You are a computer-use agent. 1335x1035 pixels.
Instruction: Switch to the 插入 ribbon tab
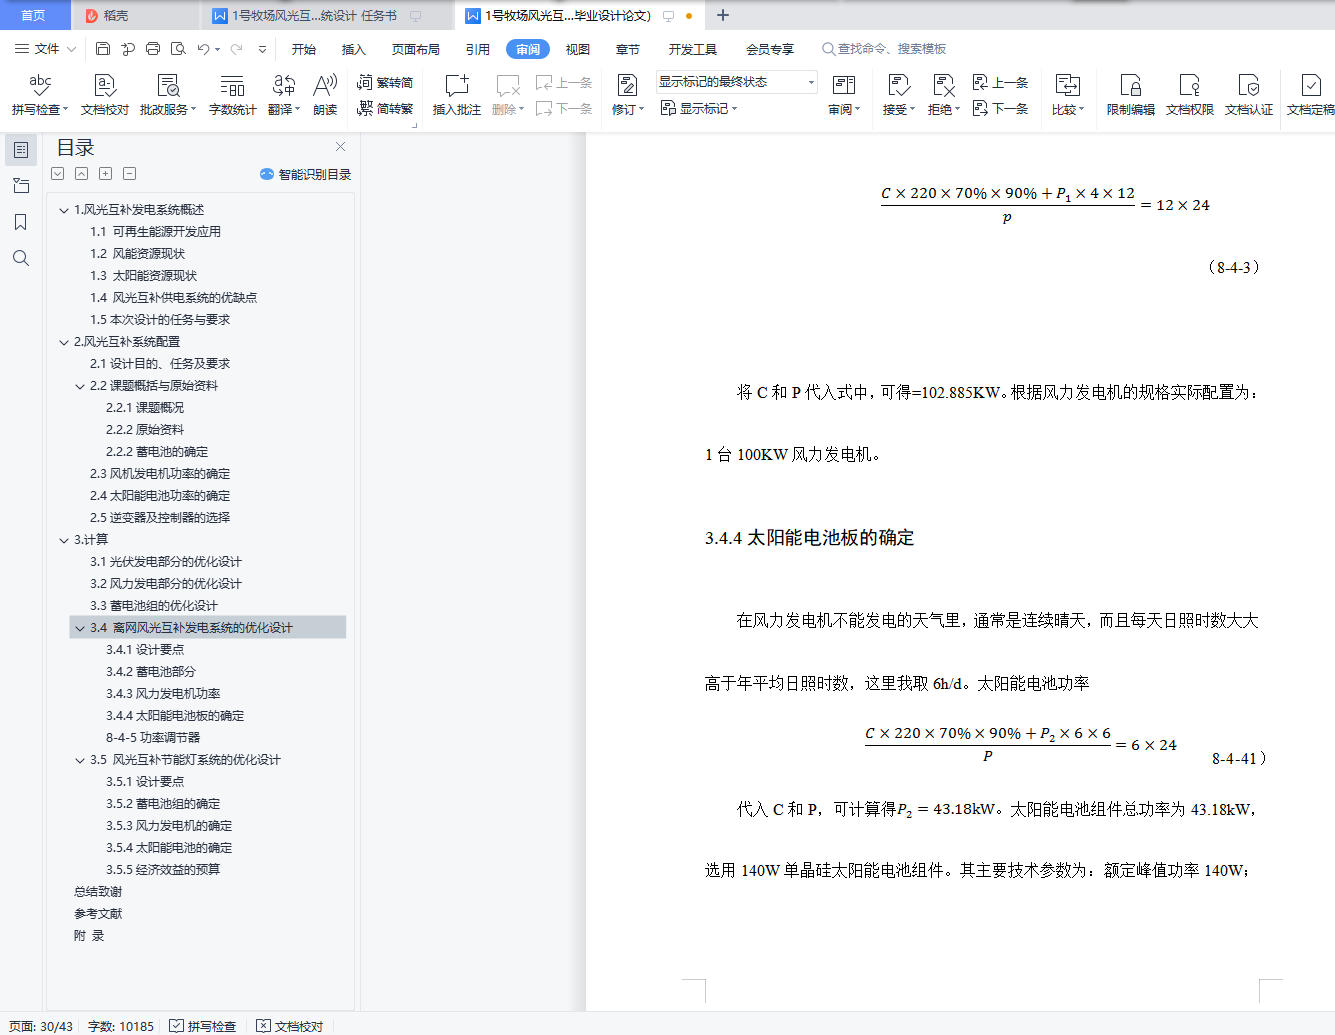coord(354,49)
